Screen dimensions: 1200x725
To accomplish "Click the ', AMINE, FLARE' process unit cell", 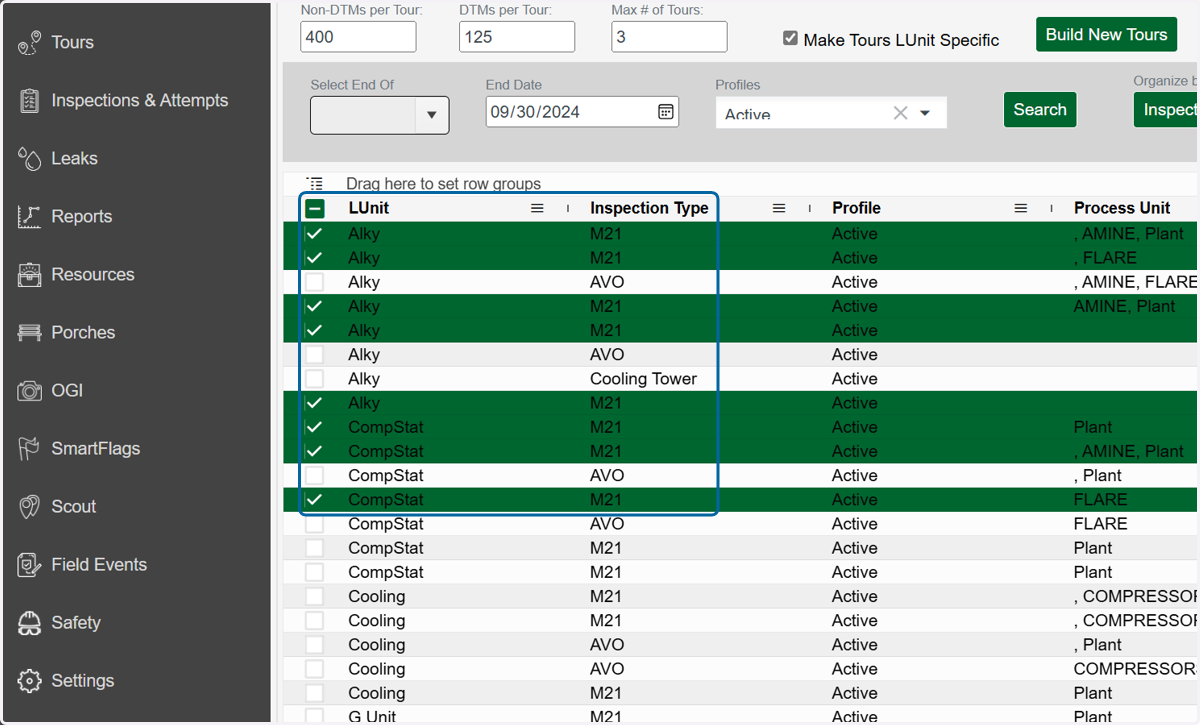I will click(1136, 282).
